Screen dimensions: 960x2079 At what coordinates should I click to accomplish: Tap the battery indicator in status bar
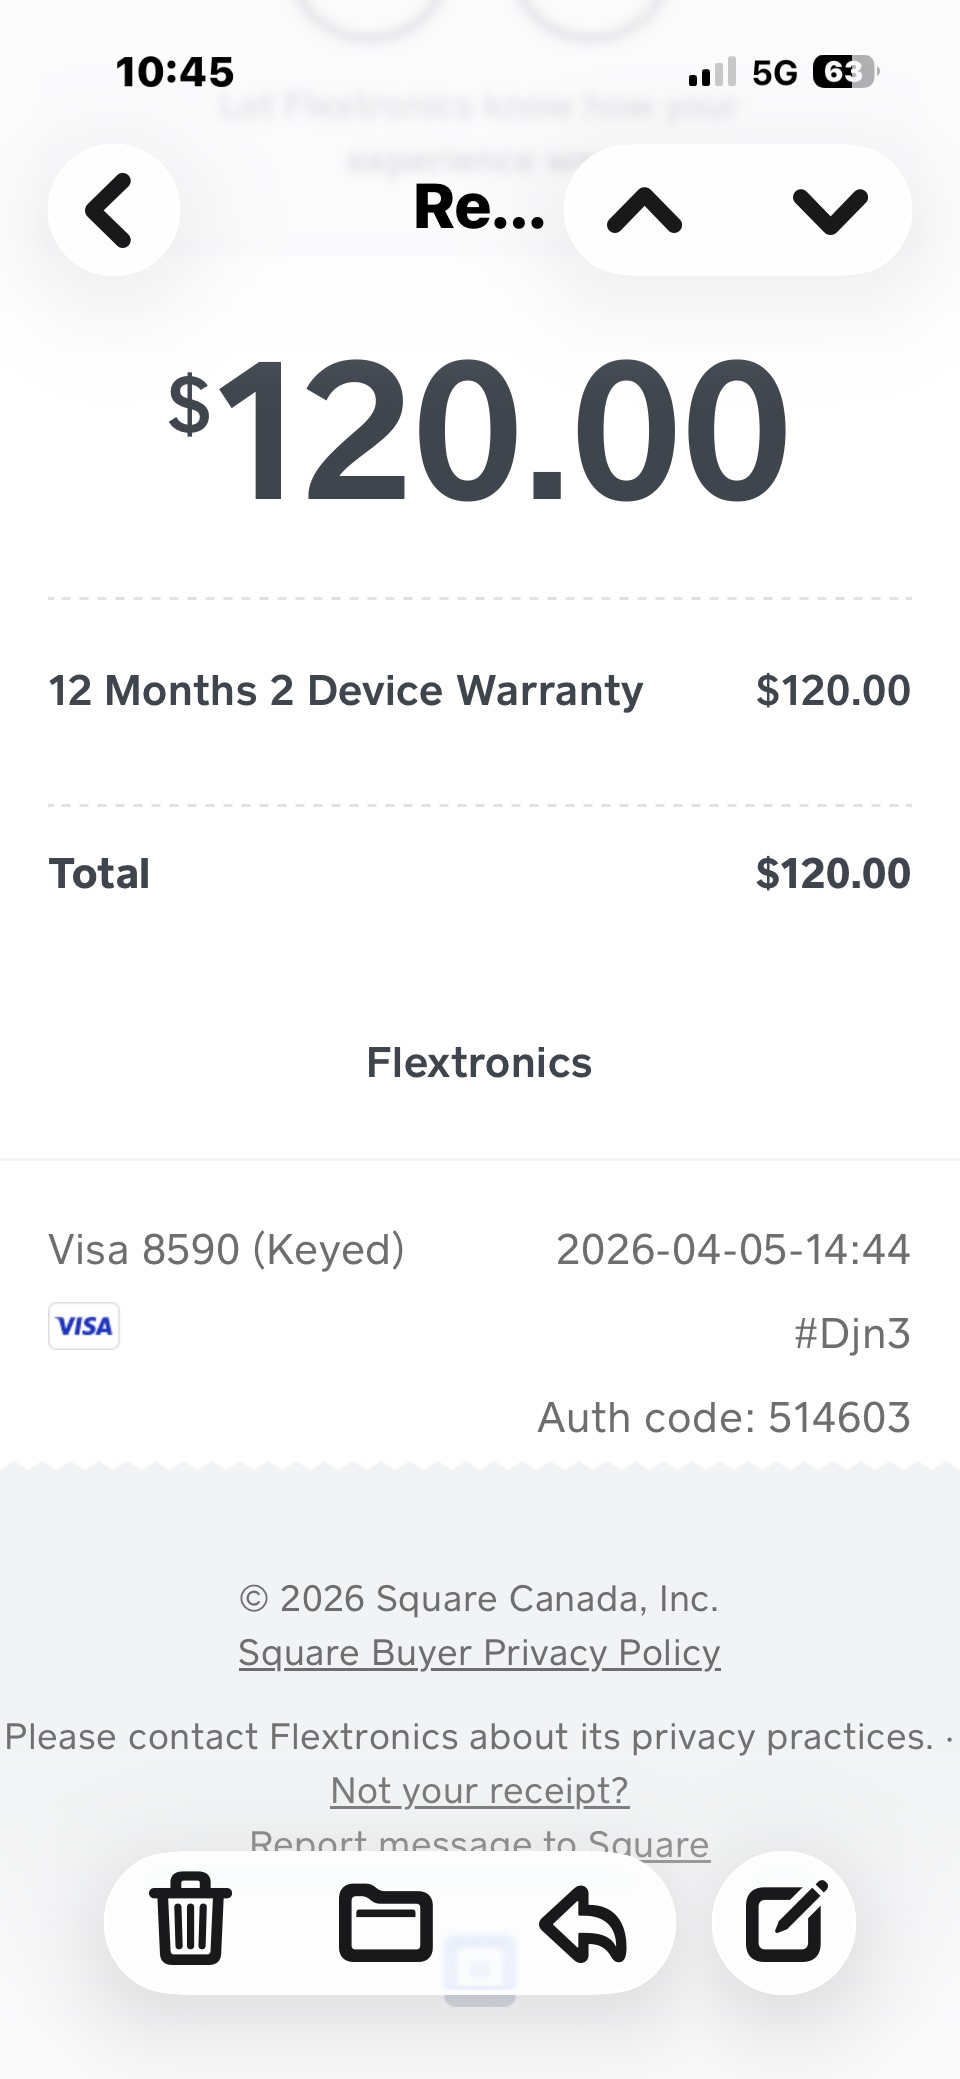click(844, 72)
